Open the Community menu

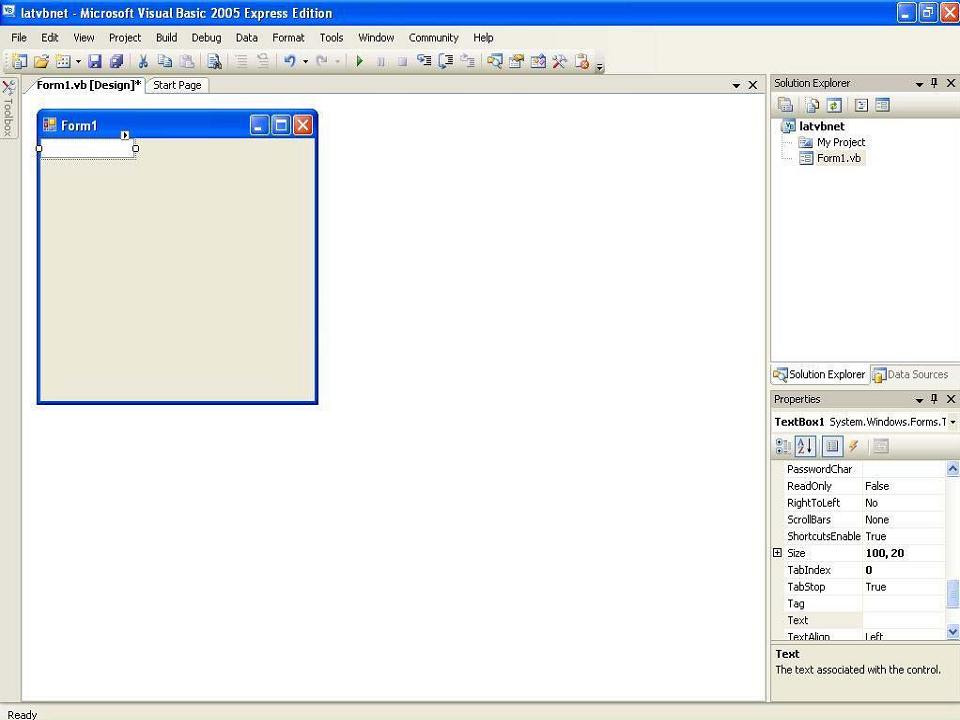[x=433, y=37]
